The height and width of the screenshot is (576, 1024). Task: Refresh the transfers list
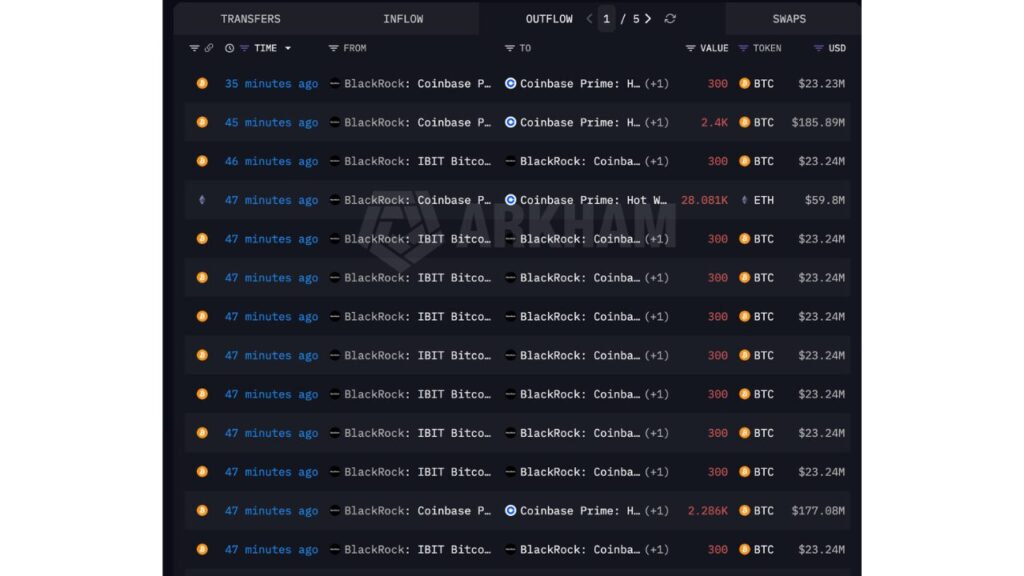tap(670, 19)
